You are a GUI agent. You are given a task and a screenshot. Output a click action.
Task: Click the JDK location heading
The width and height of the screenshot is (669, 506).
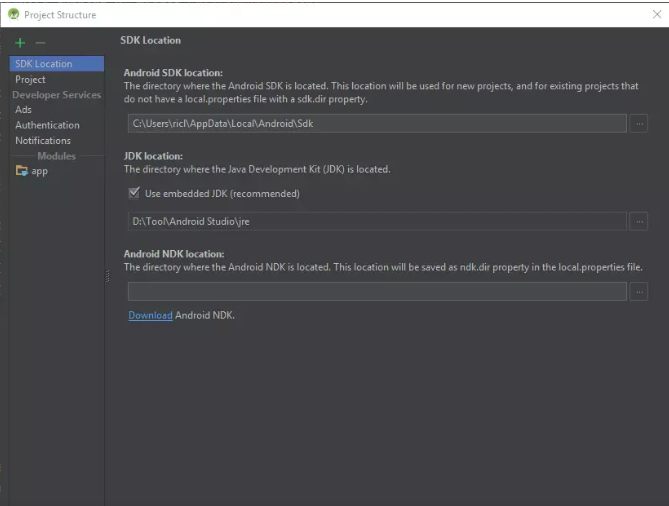tap(153, 156)
